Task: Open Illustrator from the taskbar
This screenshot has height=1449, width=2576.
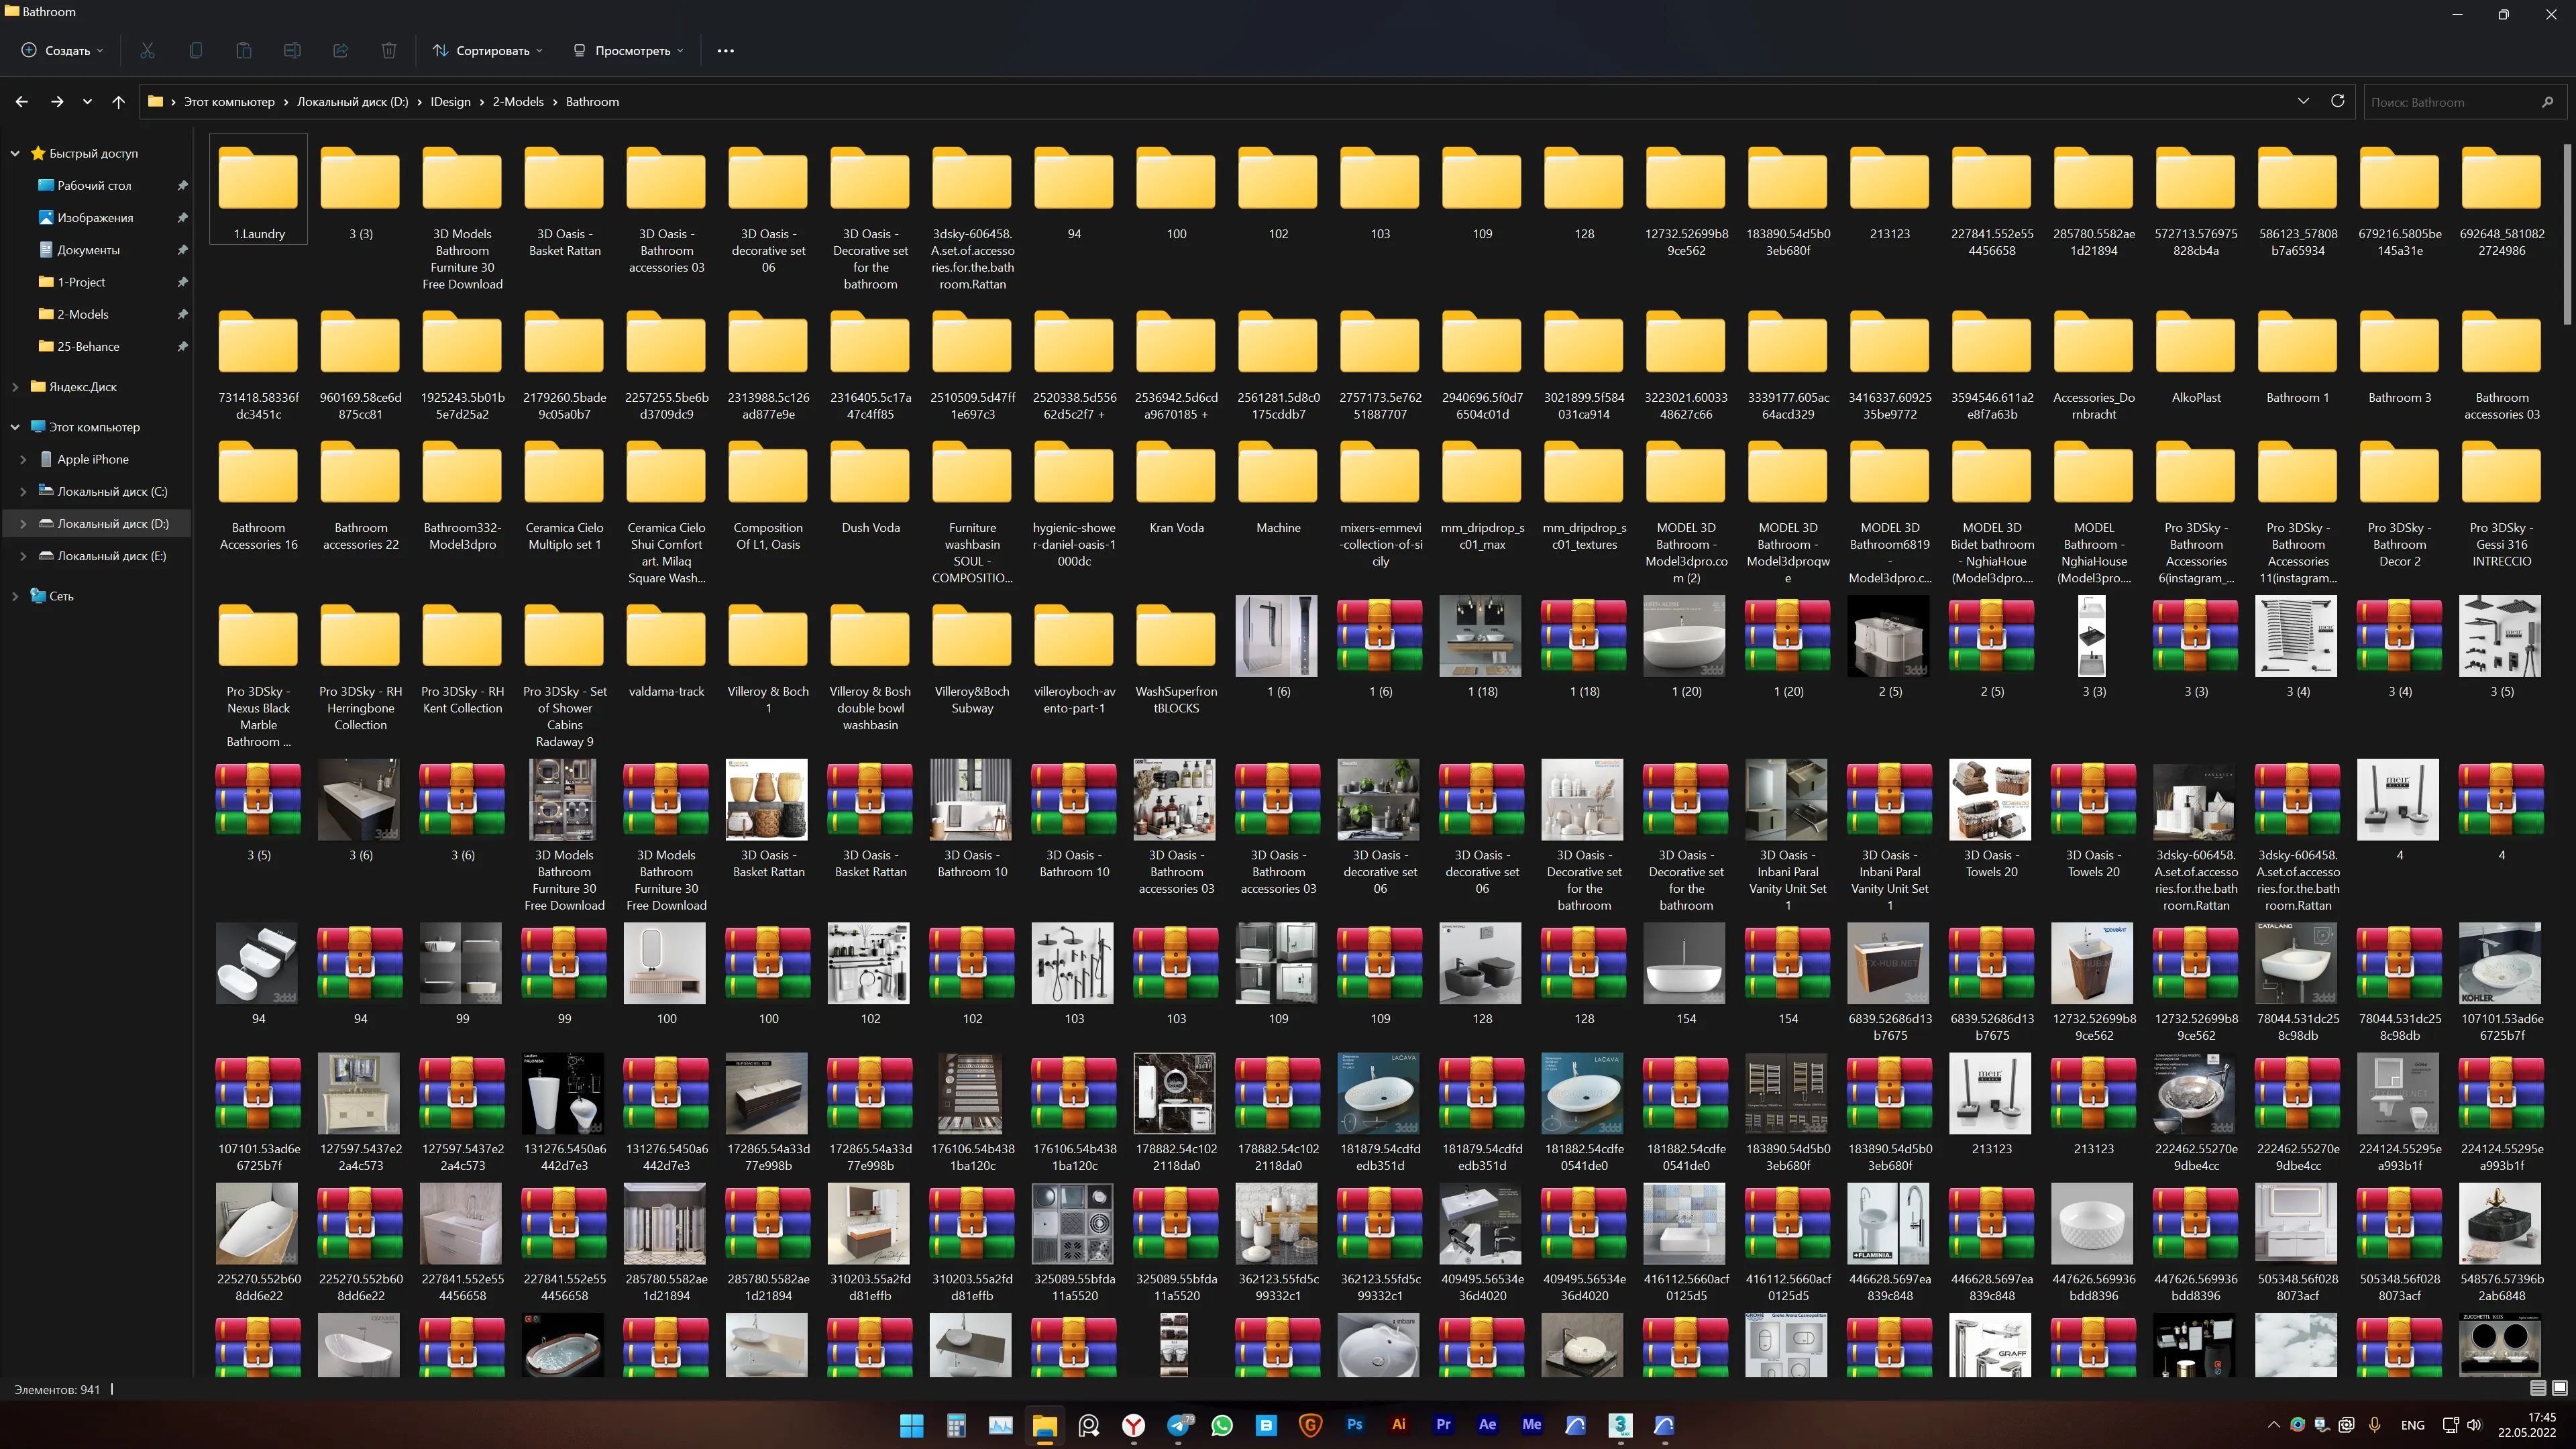Action: tap(1399, 1425)
